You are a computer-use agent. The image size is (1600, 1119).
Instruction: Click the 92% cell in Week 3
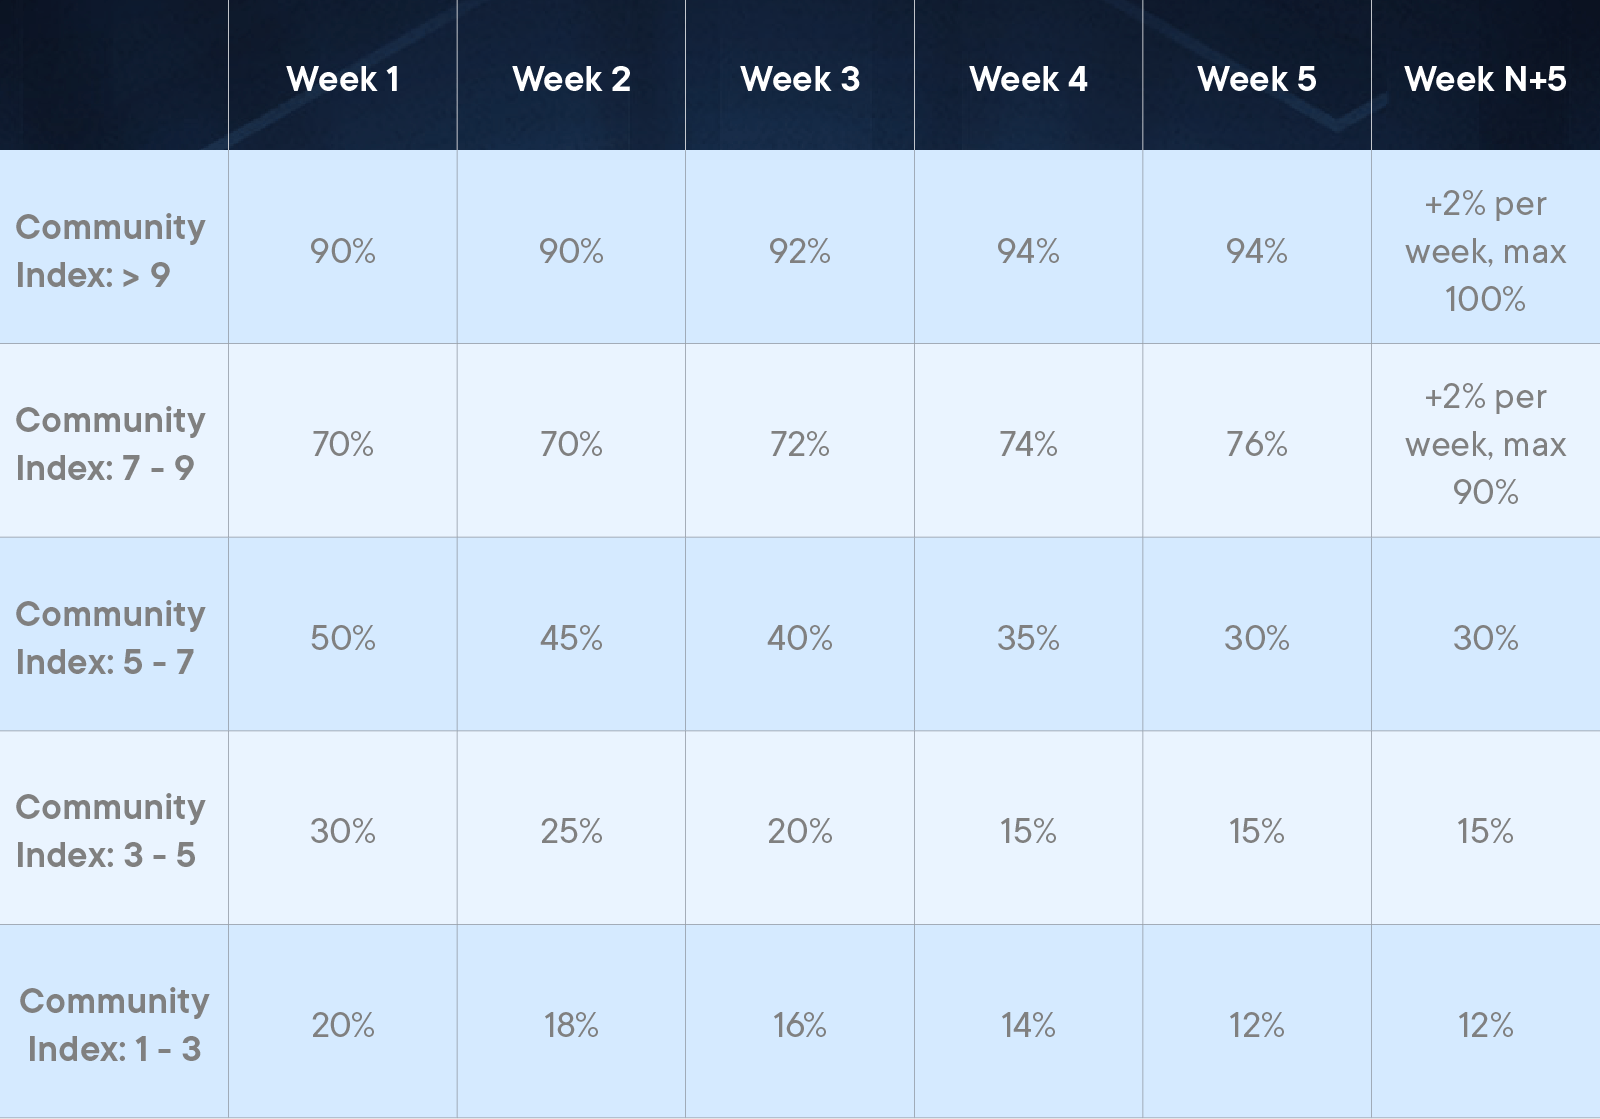coord(800,251)
